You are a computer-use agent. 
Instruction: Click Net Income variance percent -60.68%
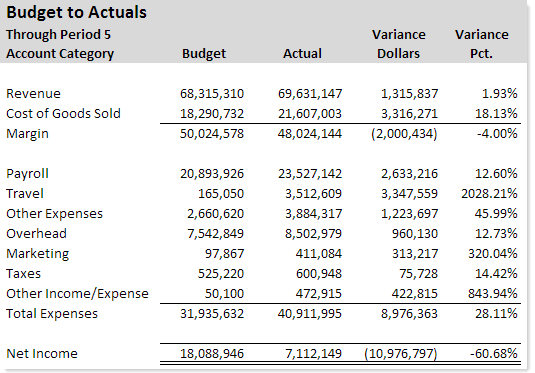pyautogui.click(x=493, y=354)
